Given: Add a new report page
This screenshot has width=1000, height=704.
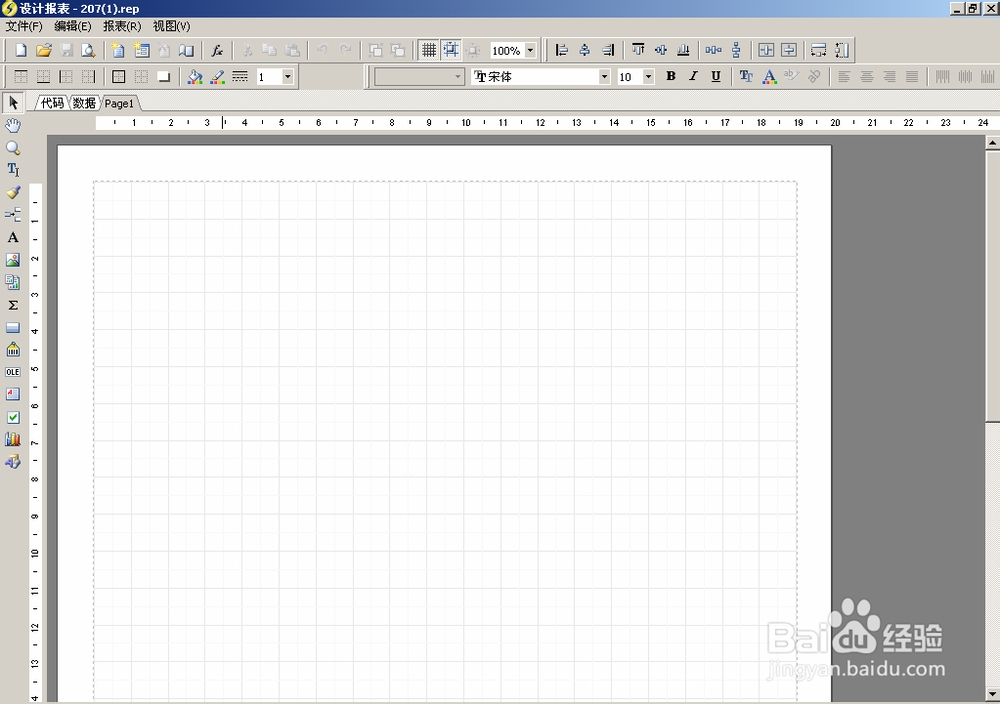Looking at the screenshot, I should tap(118, 50).
